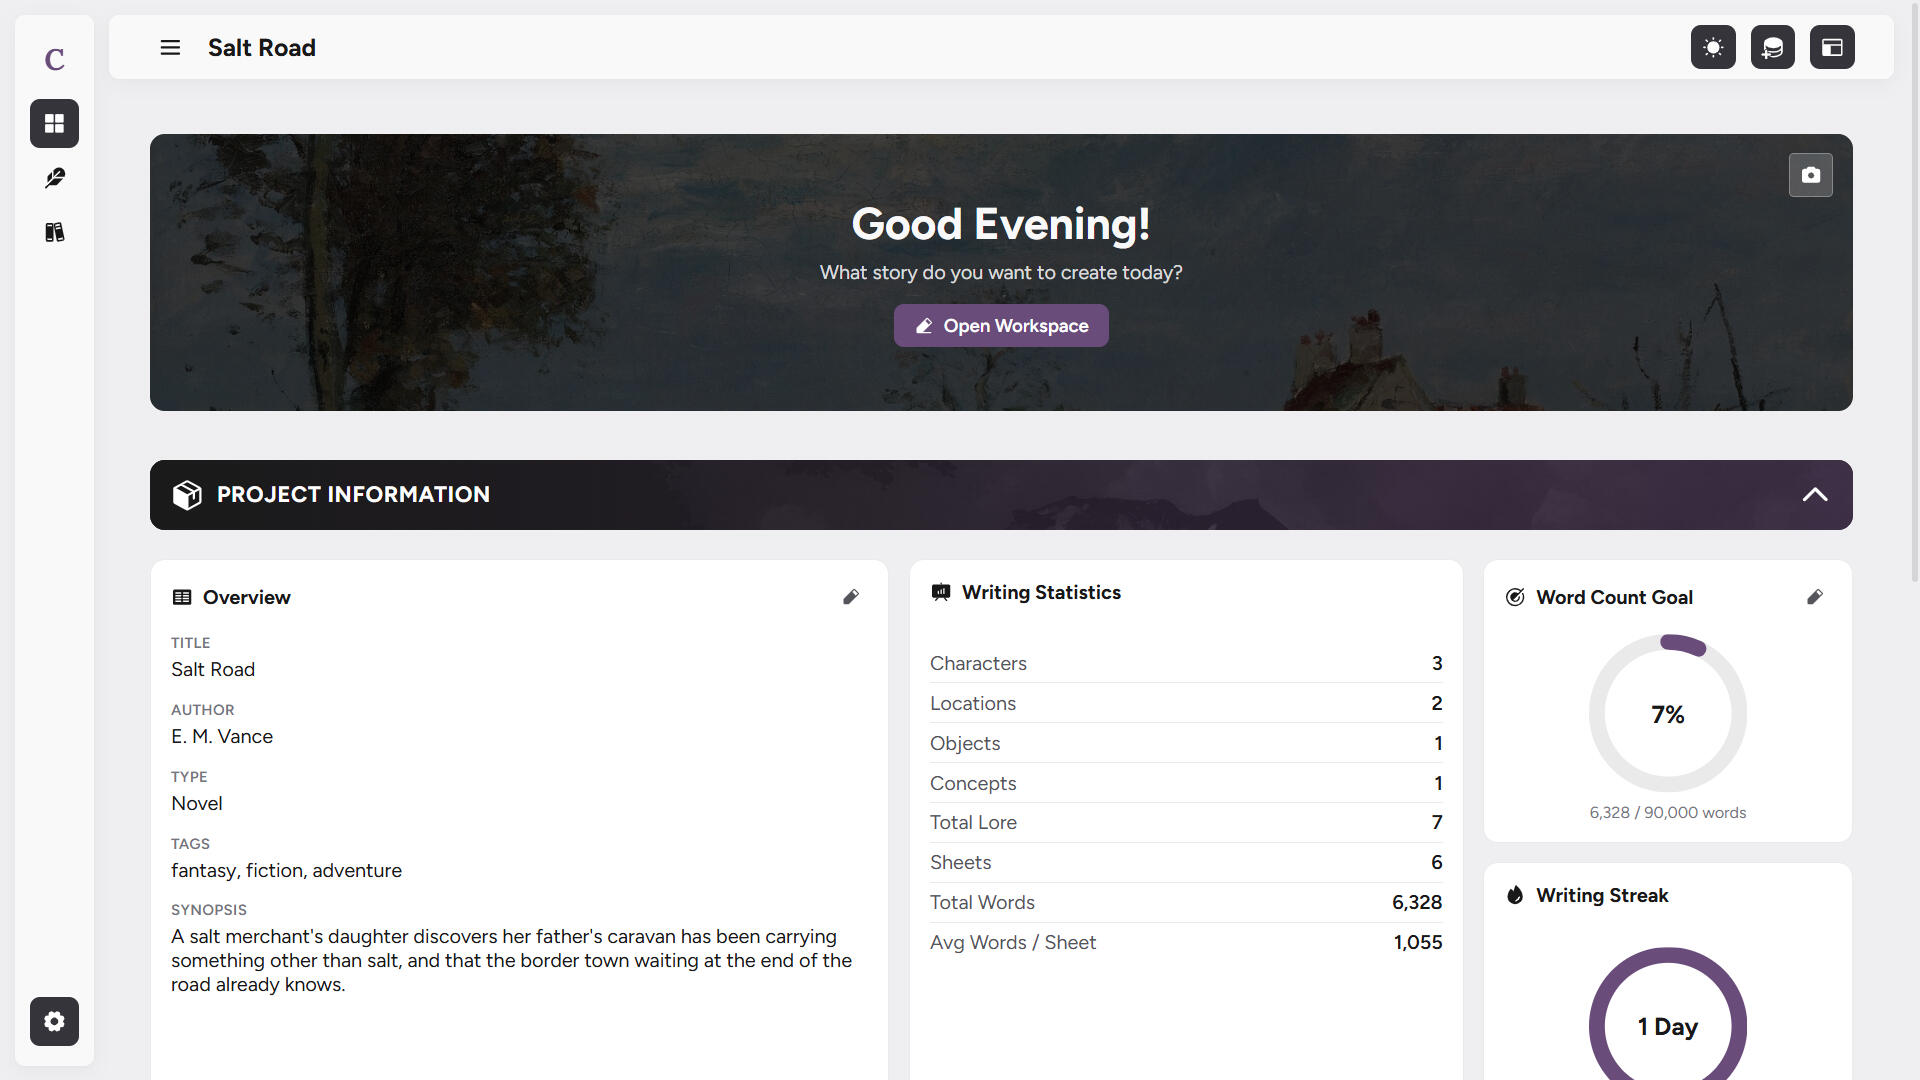Click the Locations statistics row
This screenshot has height=1080, width=1920.
pos(1186,703)
